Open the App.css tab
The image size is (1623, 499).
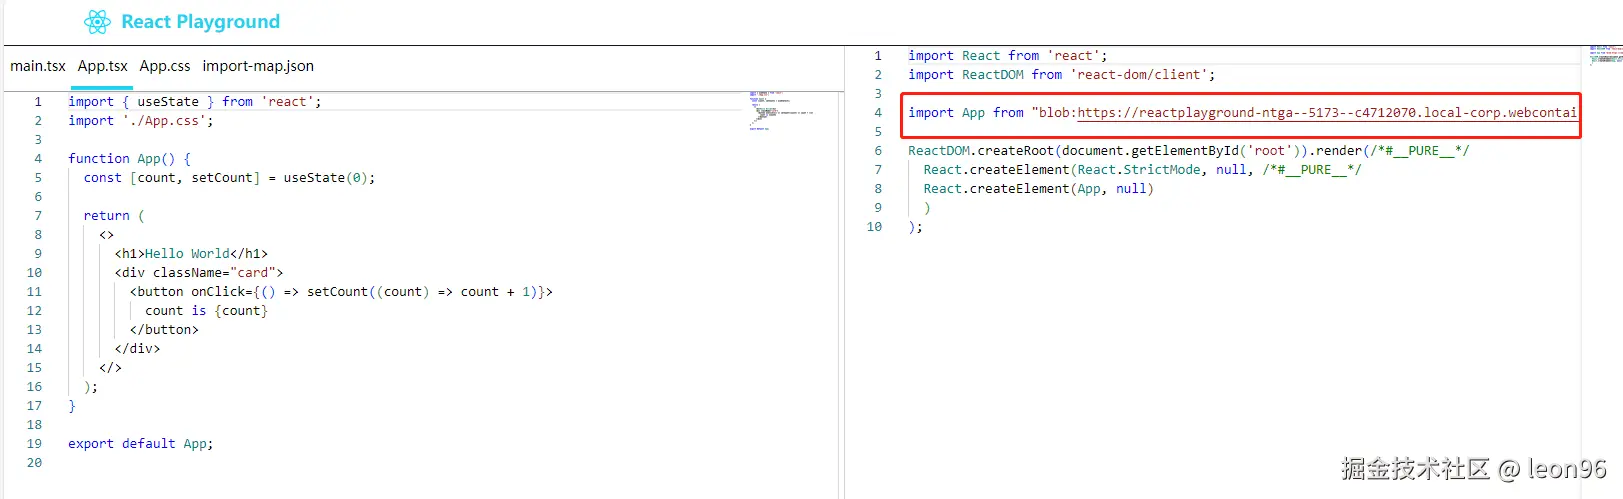[165, 66]
